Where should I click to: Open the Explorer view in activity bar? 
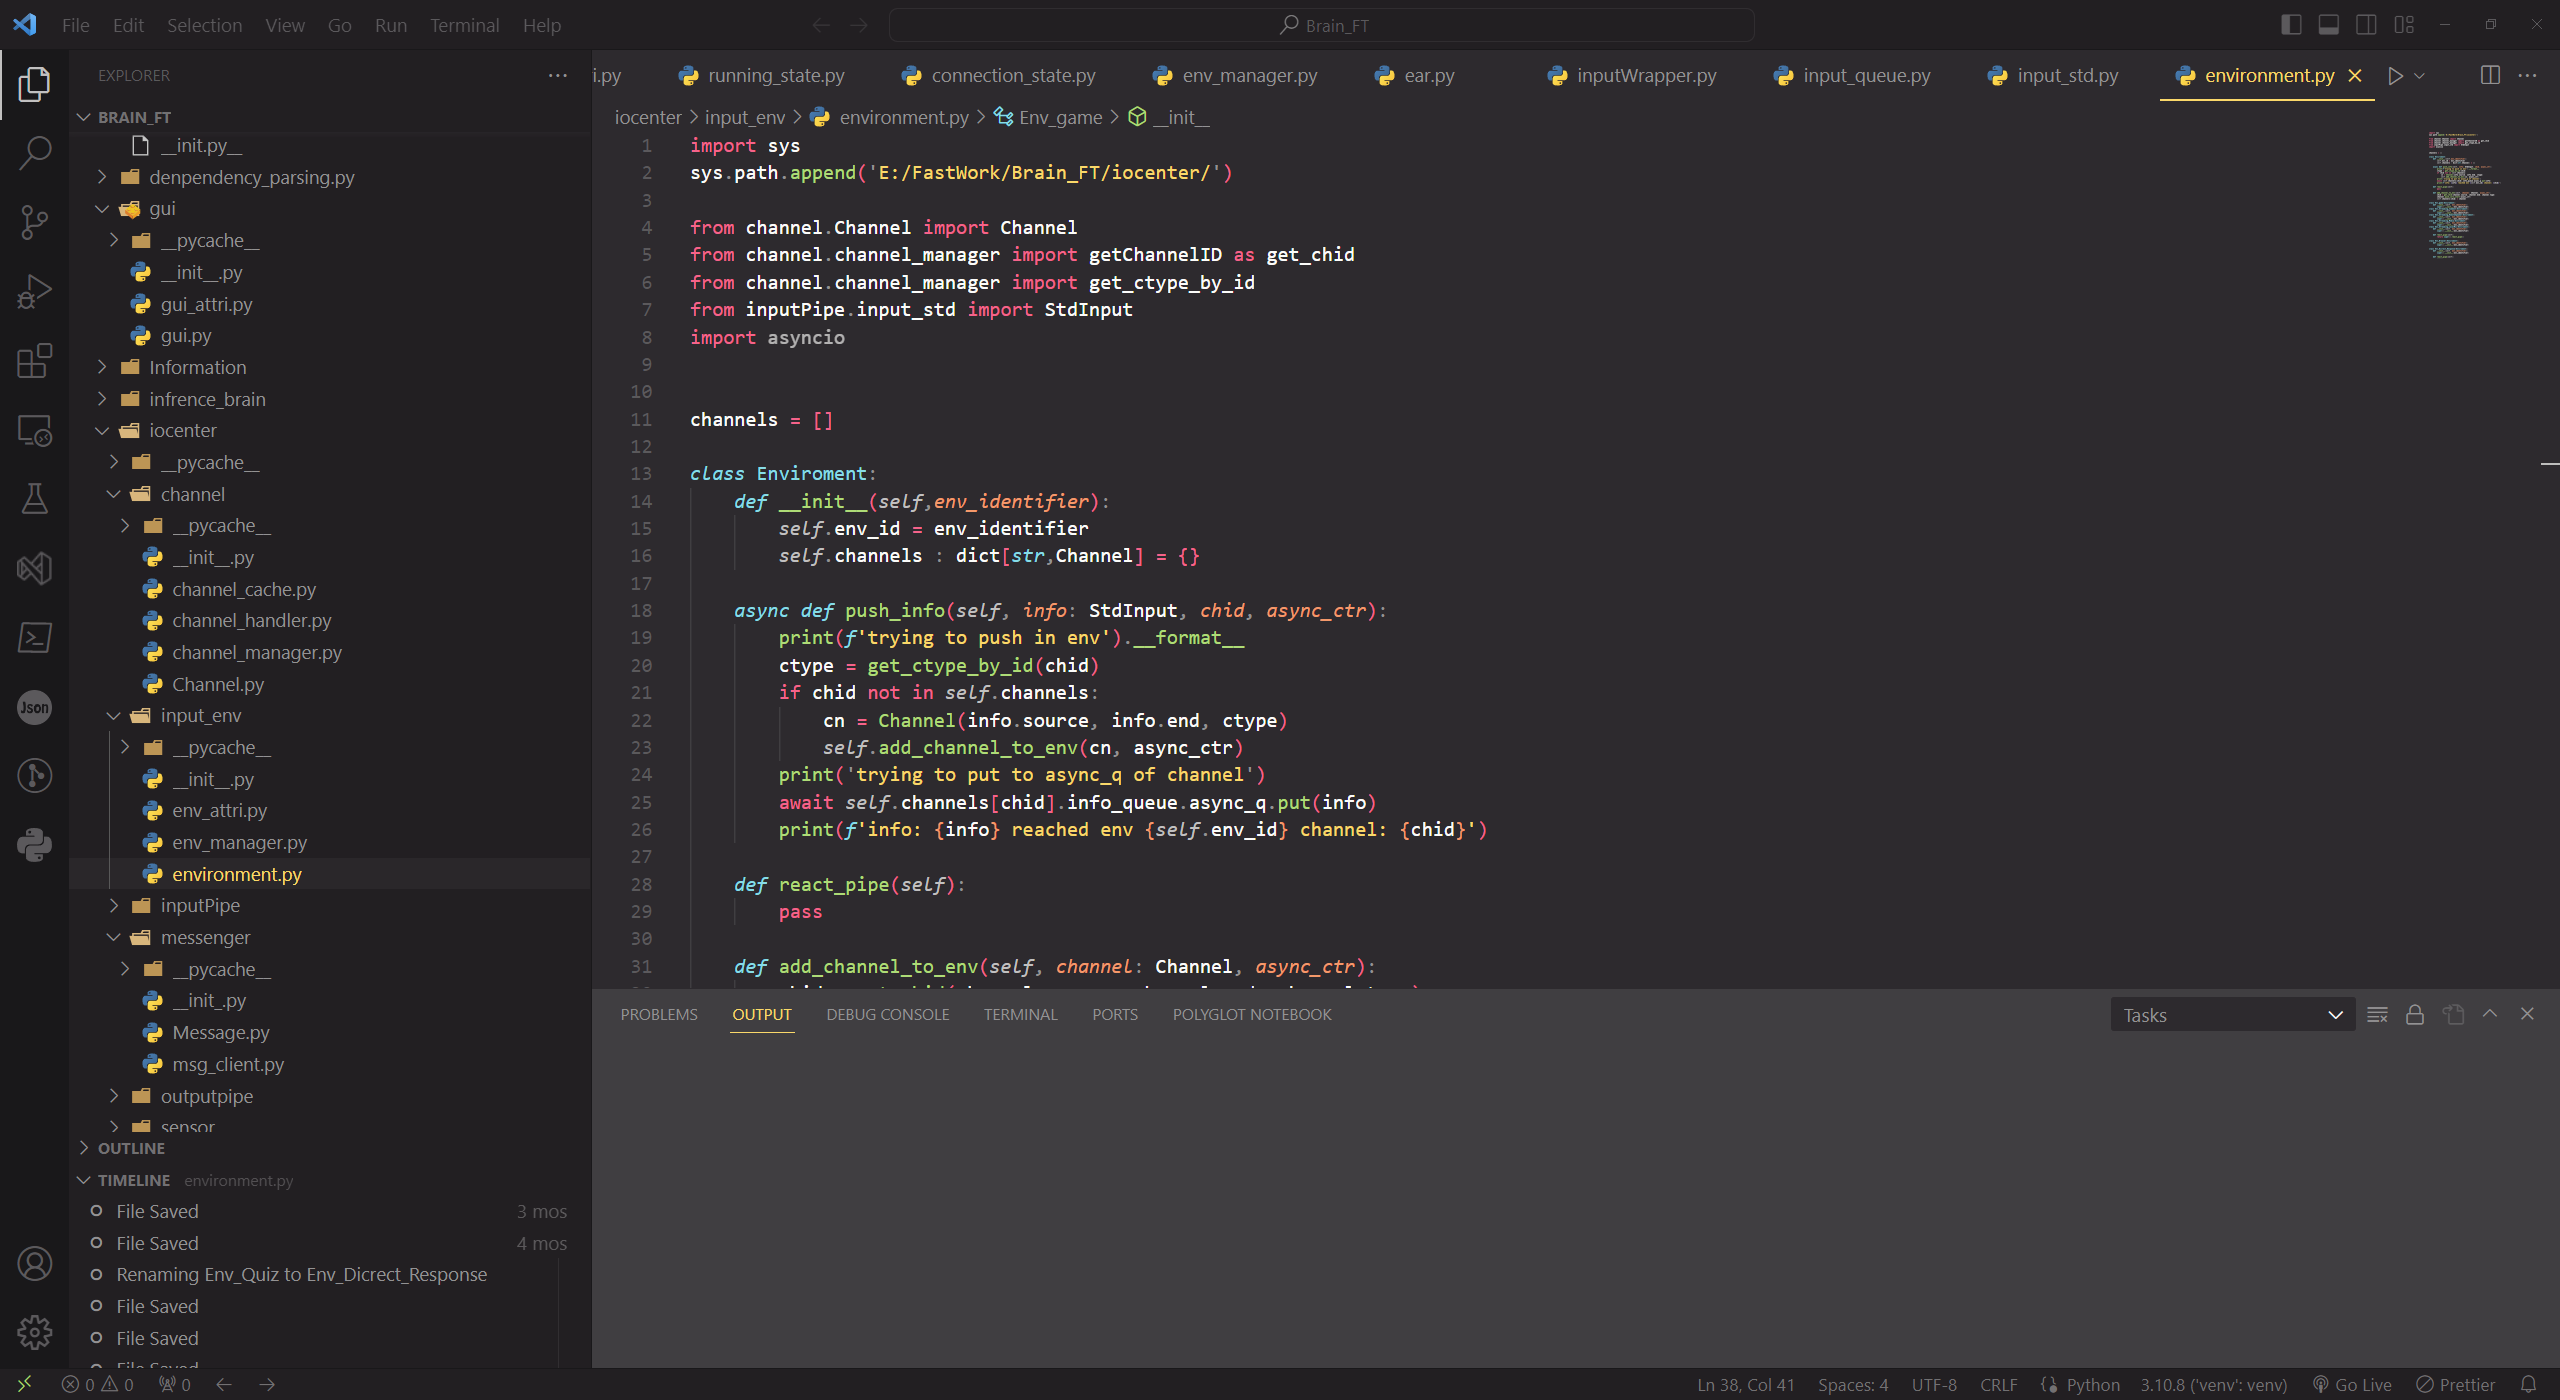[x=34, y=85]
